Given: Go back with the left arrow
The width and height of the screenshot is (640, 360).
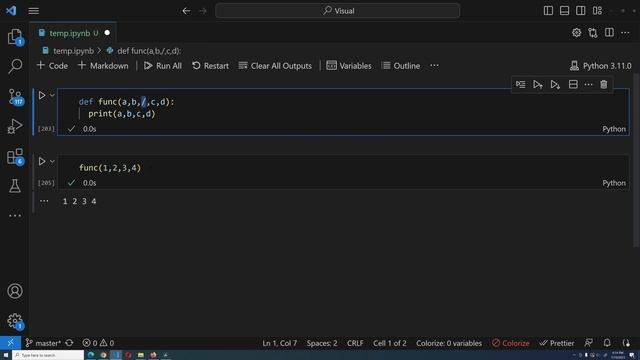Looking at the screenshot, I should point(186,11).
